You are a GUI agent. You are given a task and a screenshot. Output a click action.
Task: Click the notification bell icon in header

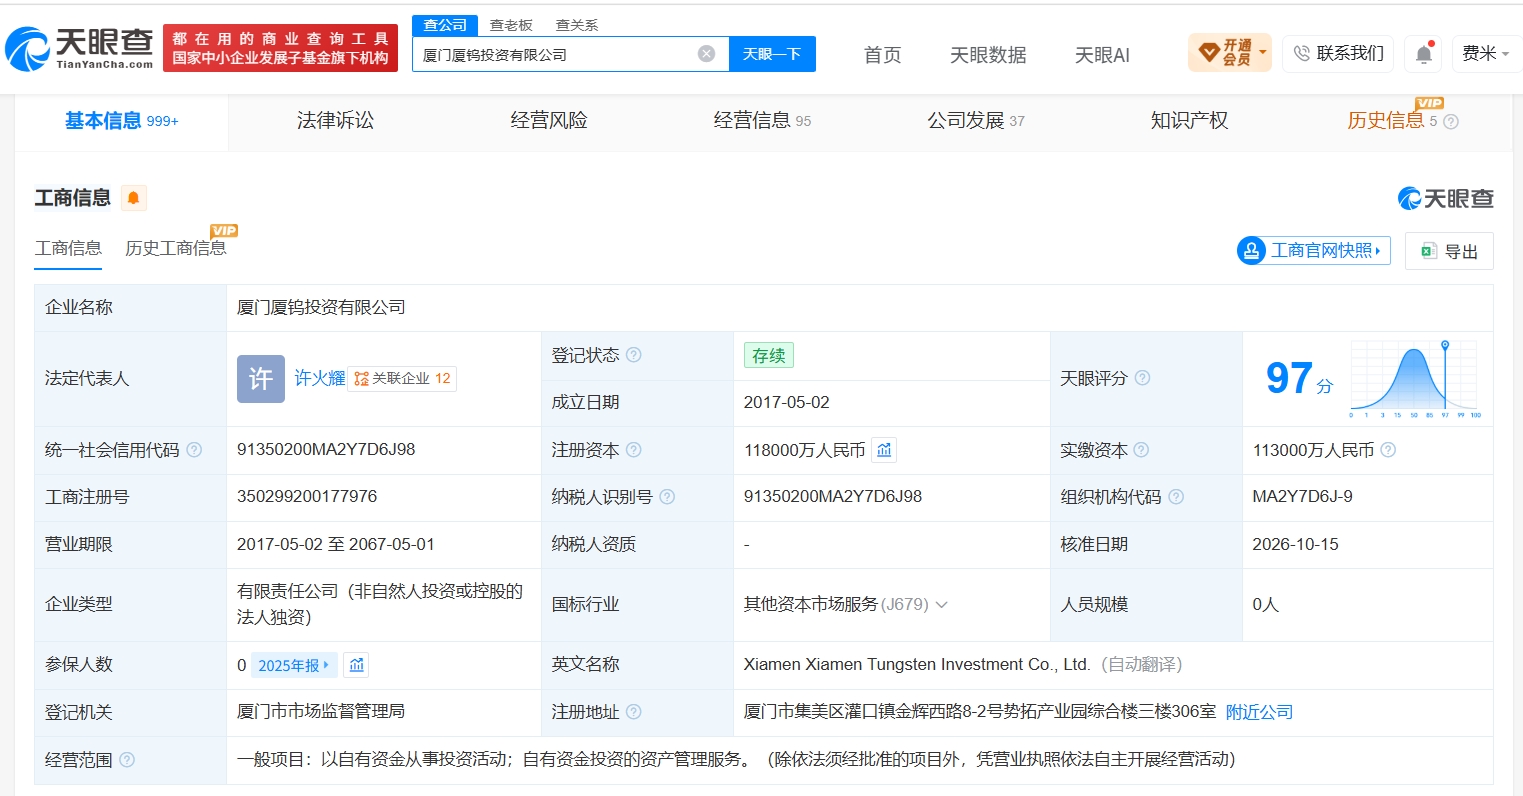pyautogui.click(x=1423, y=54)
